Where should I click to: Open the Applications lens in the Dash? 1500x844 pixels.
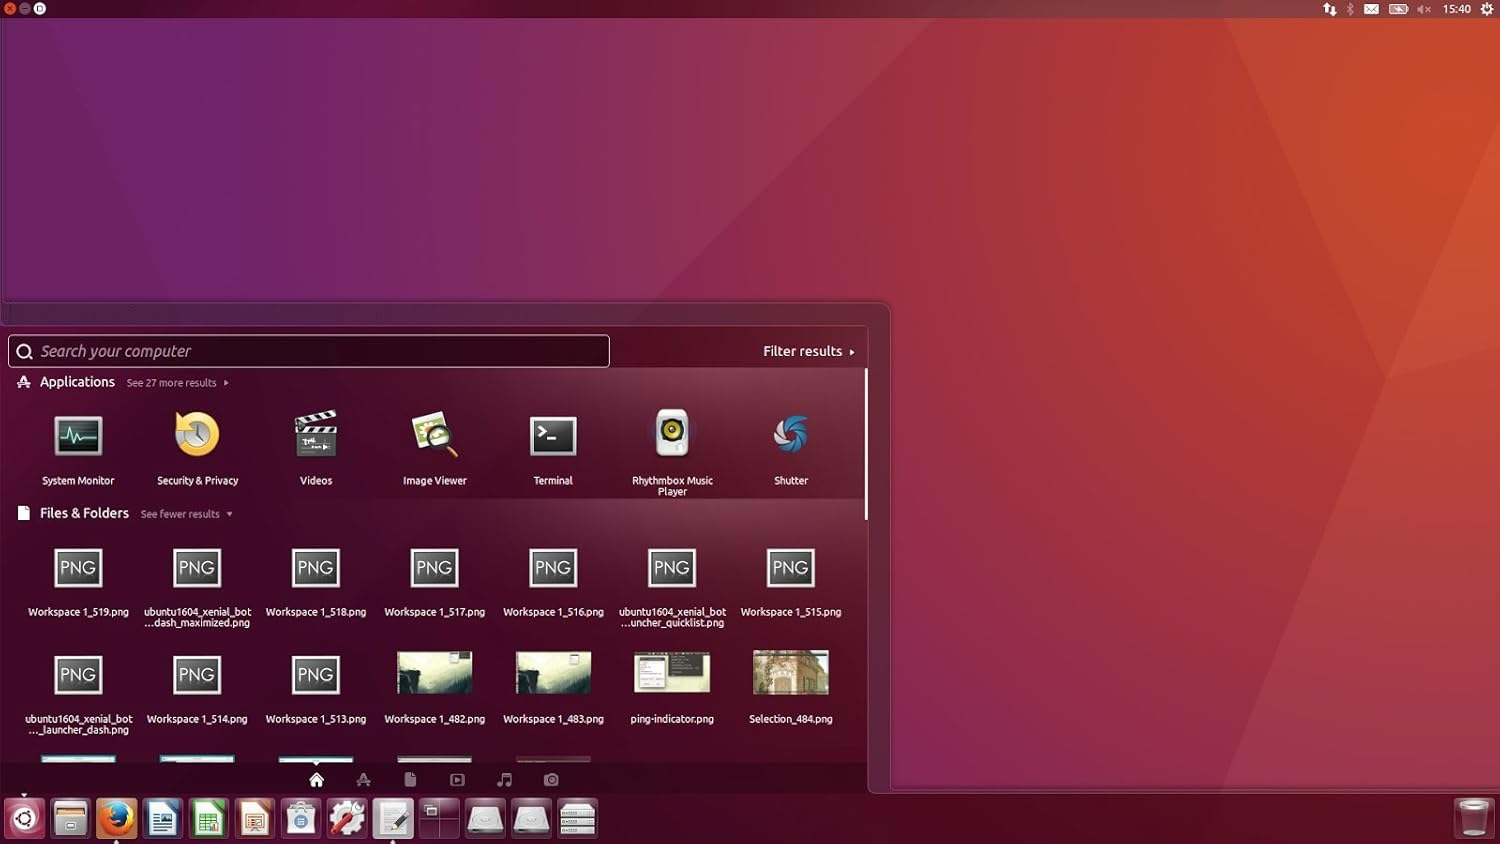click(363, 780)
